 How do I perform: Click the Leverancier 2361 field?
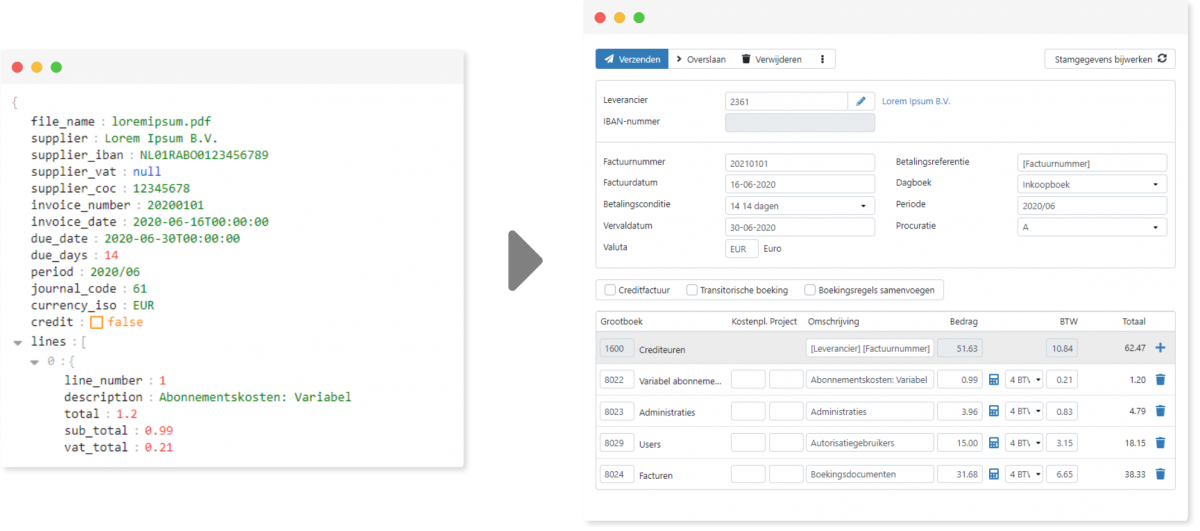(x=786, y=101)
